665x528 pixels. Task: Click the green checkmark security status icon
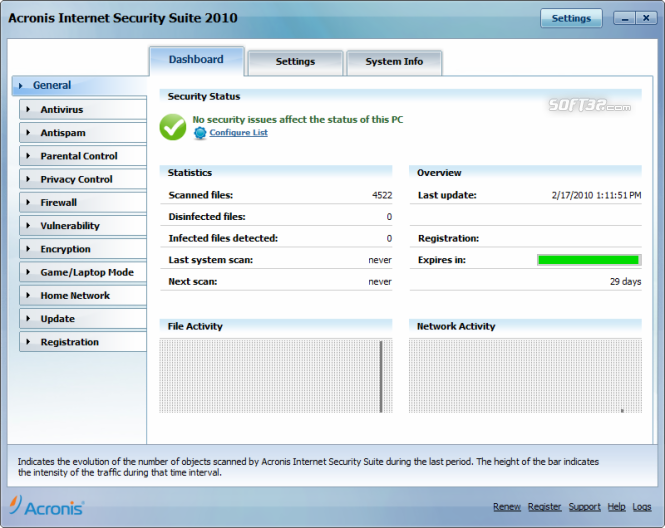coord(173,127)
